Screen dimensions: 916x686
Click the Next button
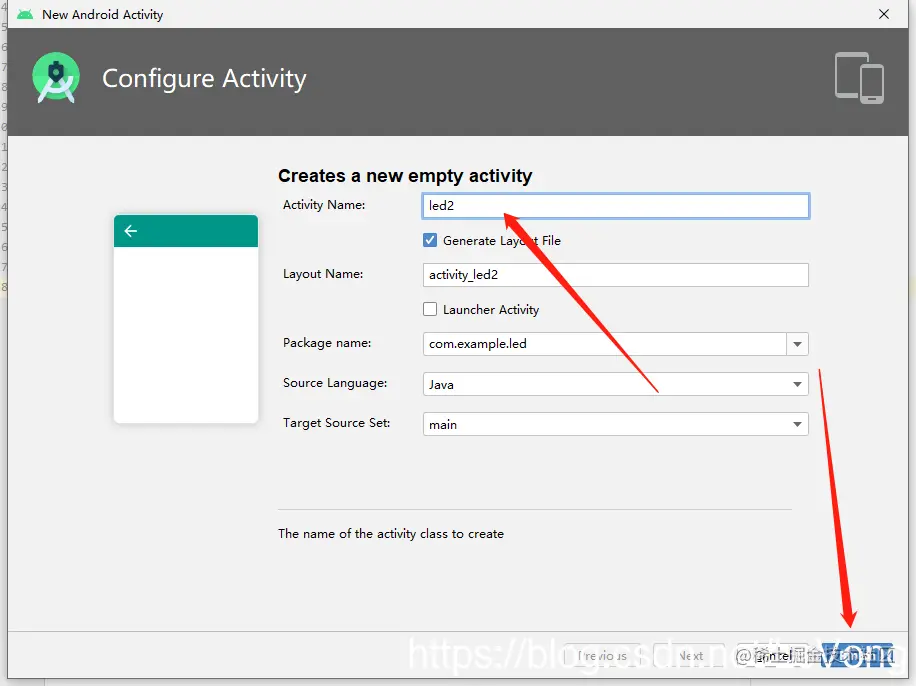pos(691,656)
